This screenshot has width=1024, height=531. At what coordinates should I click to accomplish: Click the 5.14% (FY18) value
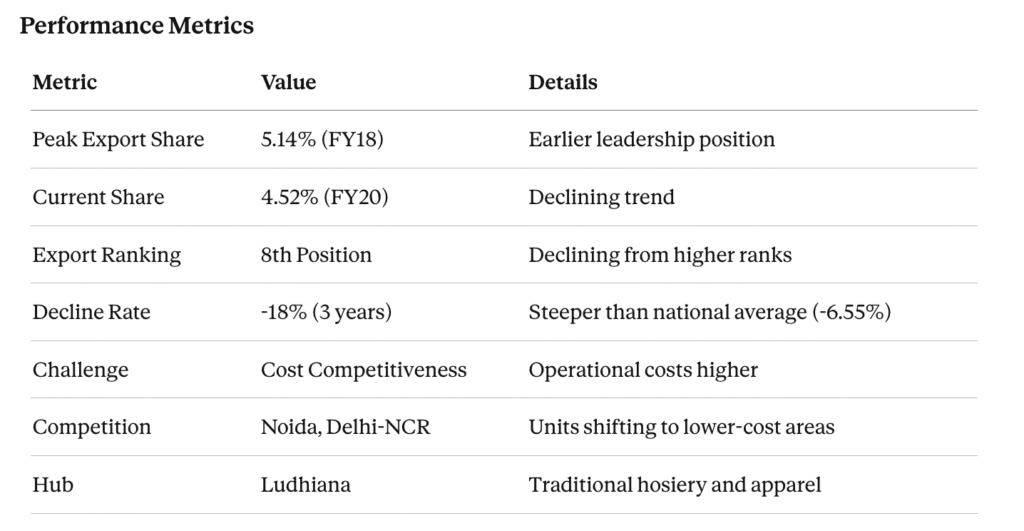(322, 139)
